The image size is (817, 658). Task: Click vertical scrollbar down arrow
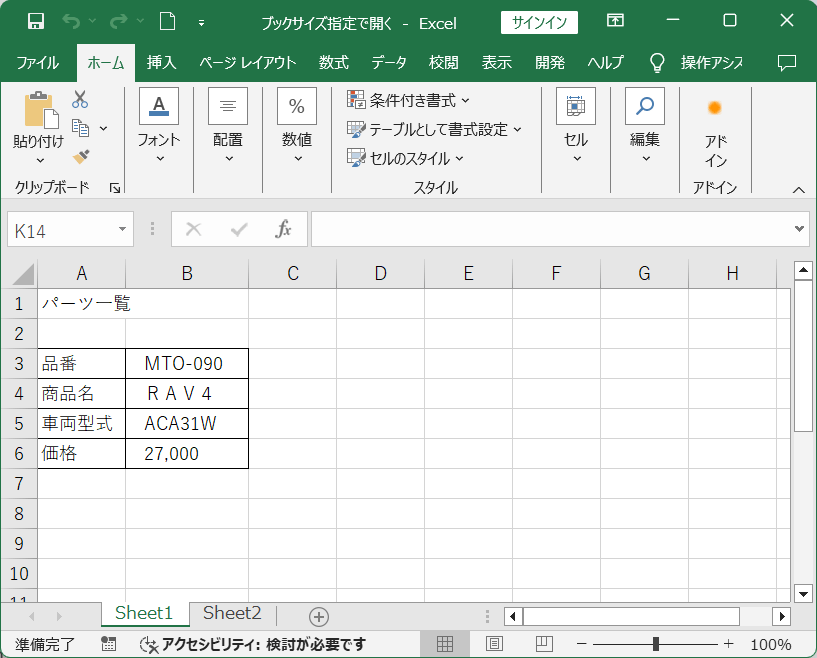point(803,593)
